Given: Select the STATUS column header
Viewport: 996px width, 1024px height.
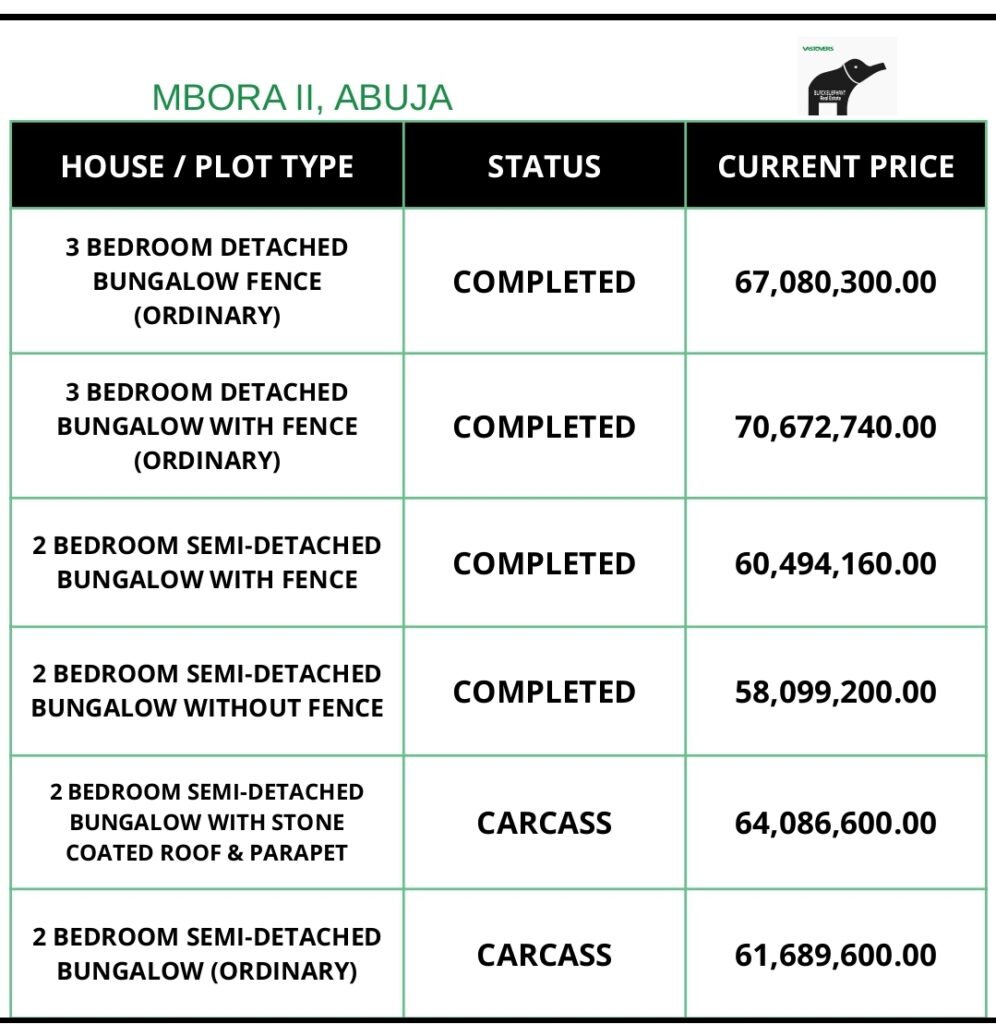Looking at the screenshot, I should click(544, 166).
